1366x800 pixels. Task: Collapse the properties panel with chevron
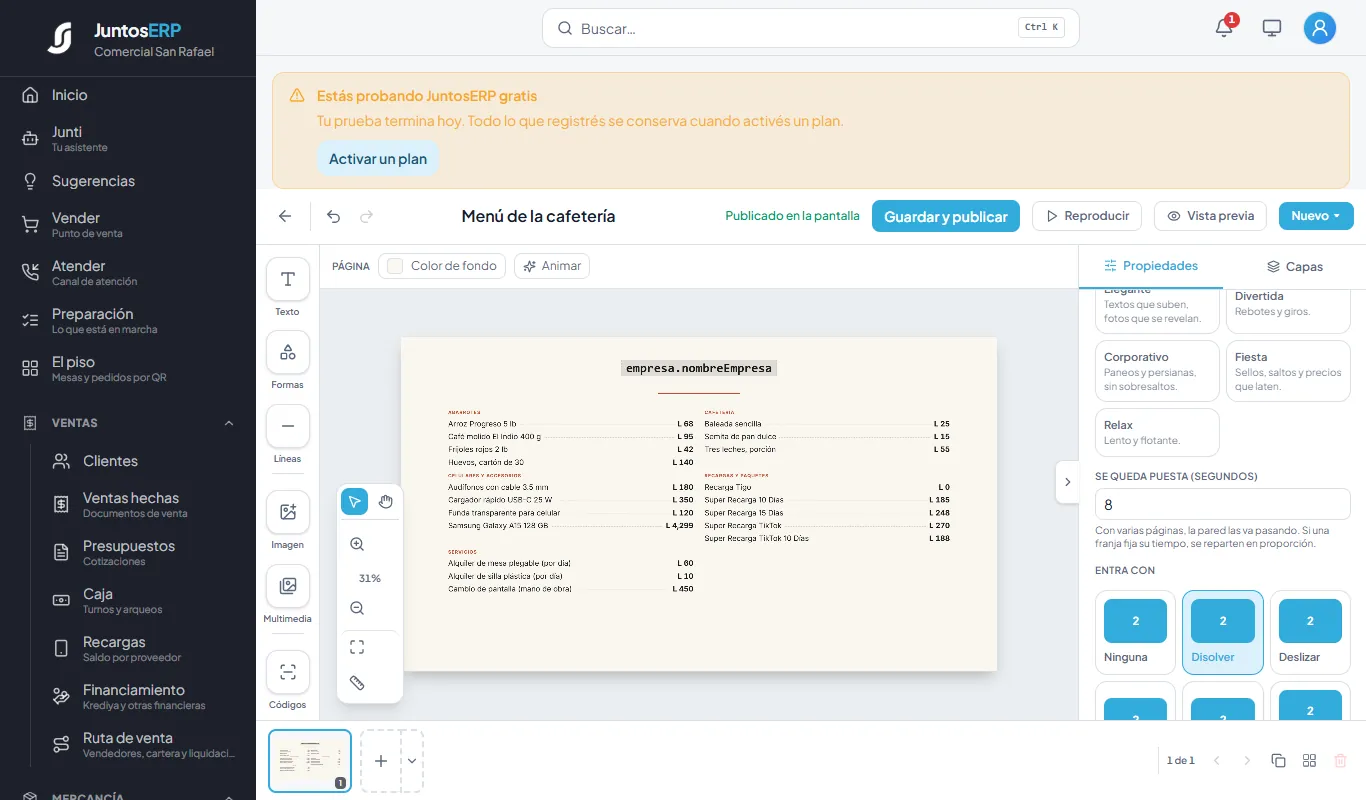coord(1067,482)
